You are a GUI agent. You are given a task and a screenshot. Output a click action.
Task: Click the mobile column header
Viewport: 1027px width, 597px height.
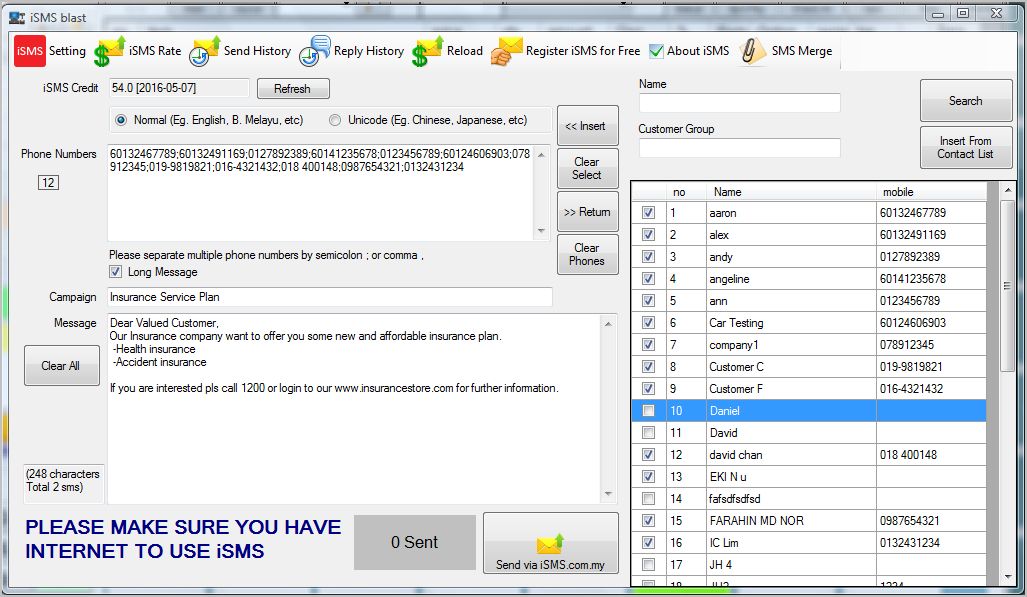[931, 192]
